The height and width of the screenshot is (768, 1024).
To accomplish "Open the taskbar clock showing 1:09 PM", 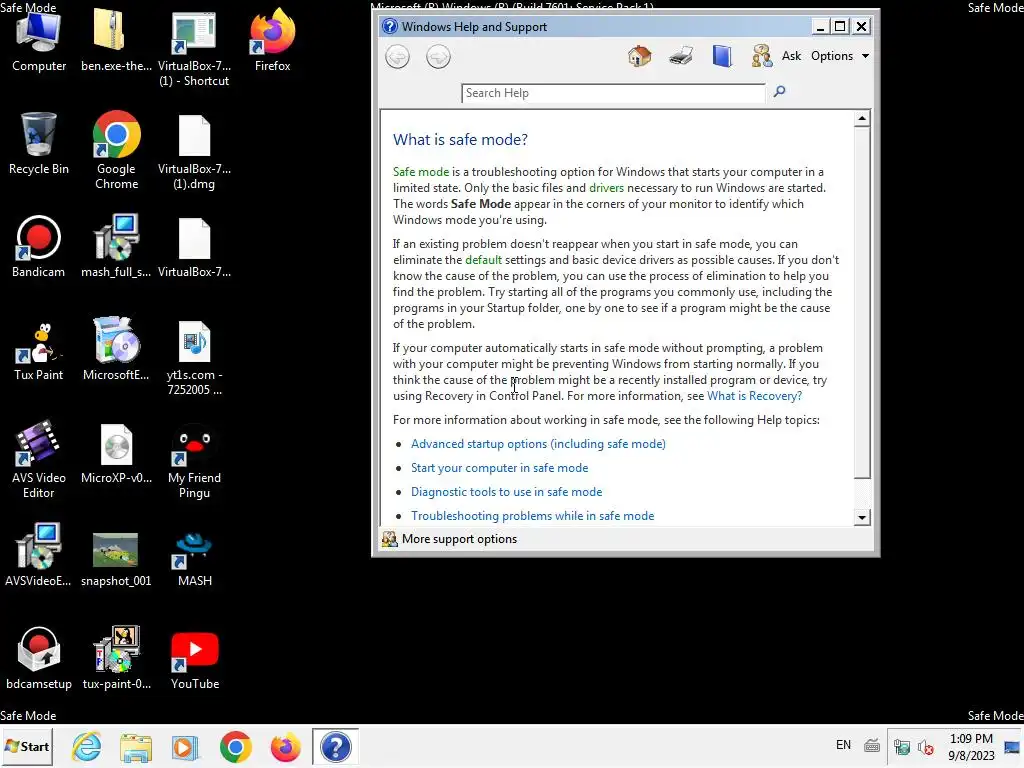I will click(971, 747).
